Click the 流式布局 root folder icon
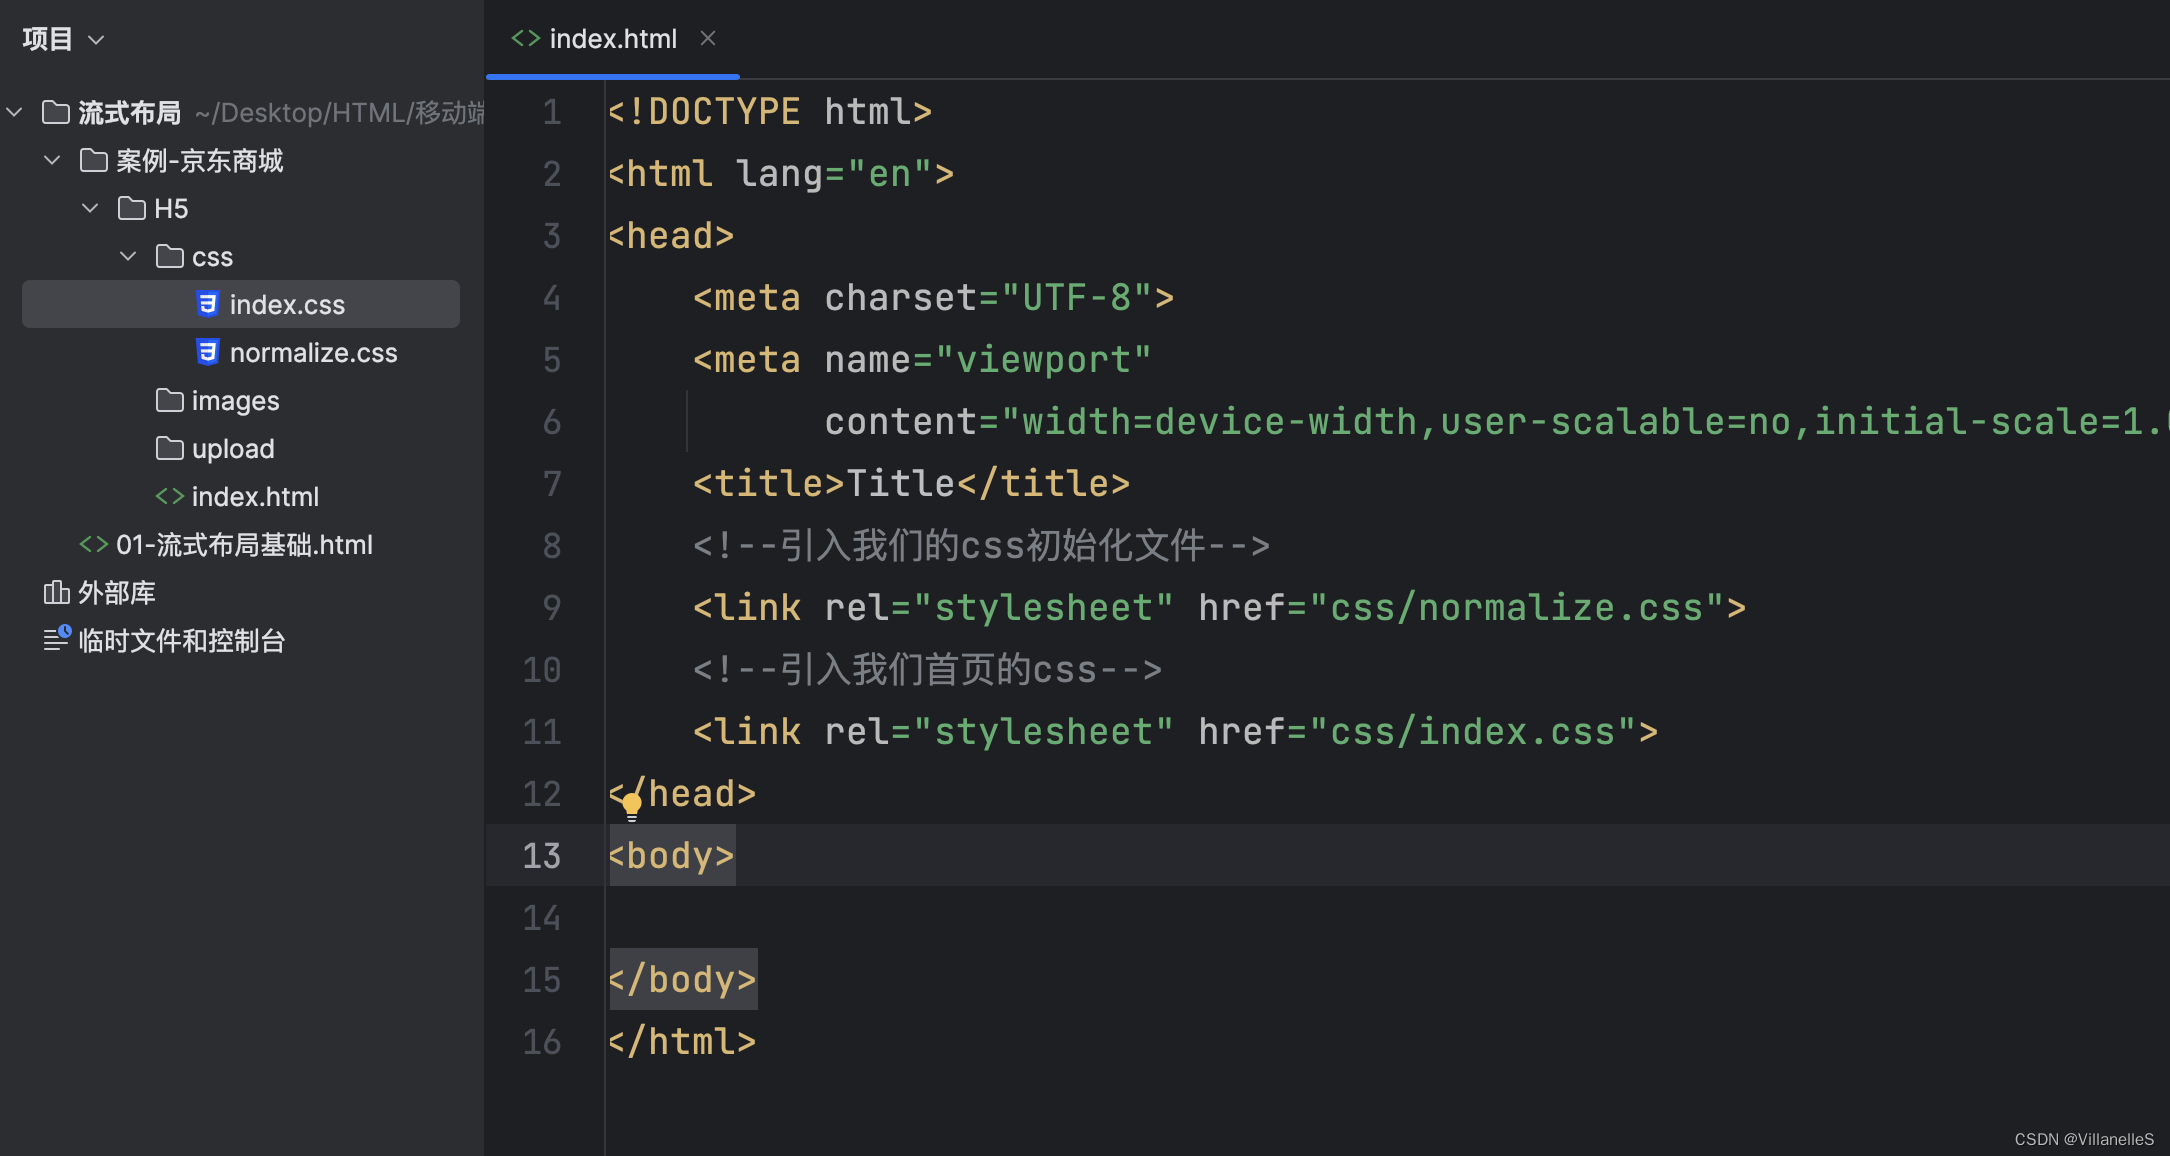Viewport: 2170px width, 1156px height. [56, 112]
